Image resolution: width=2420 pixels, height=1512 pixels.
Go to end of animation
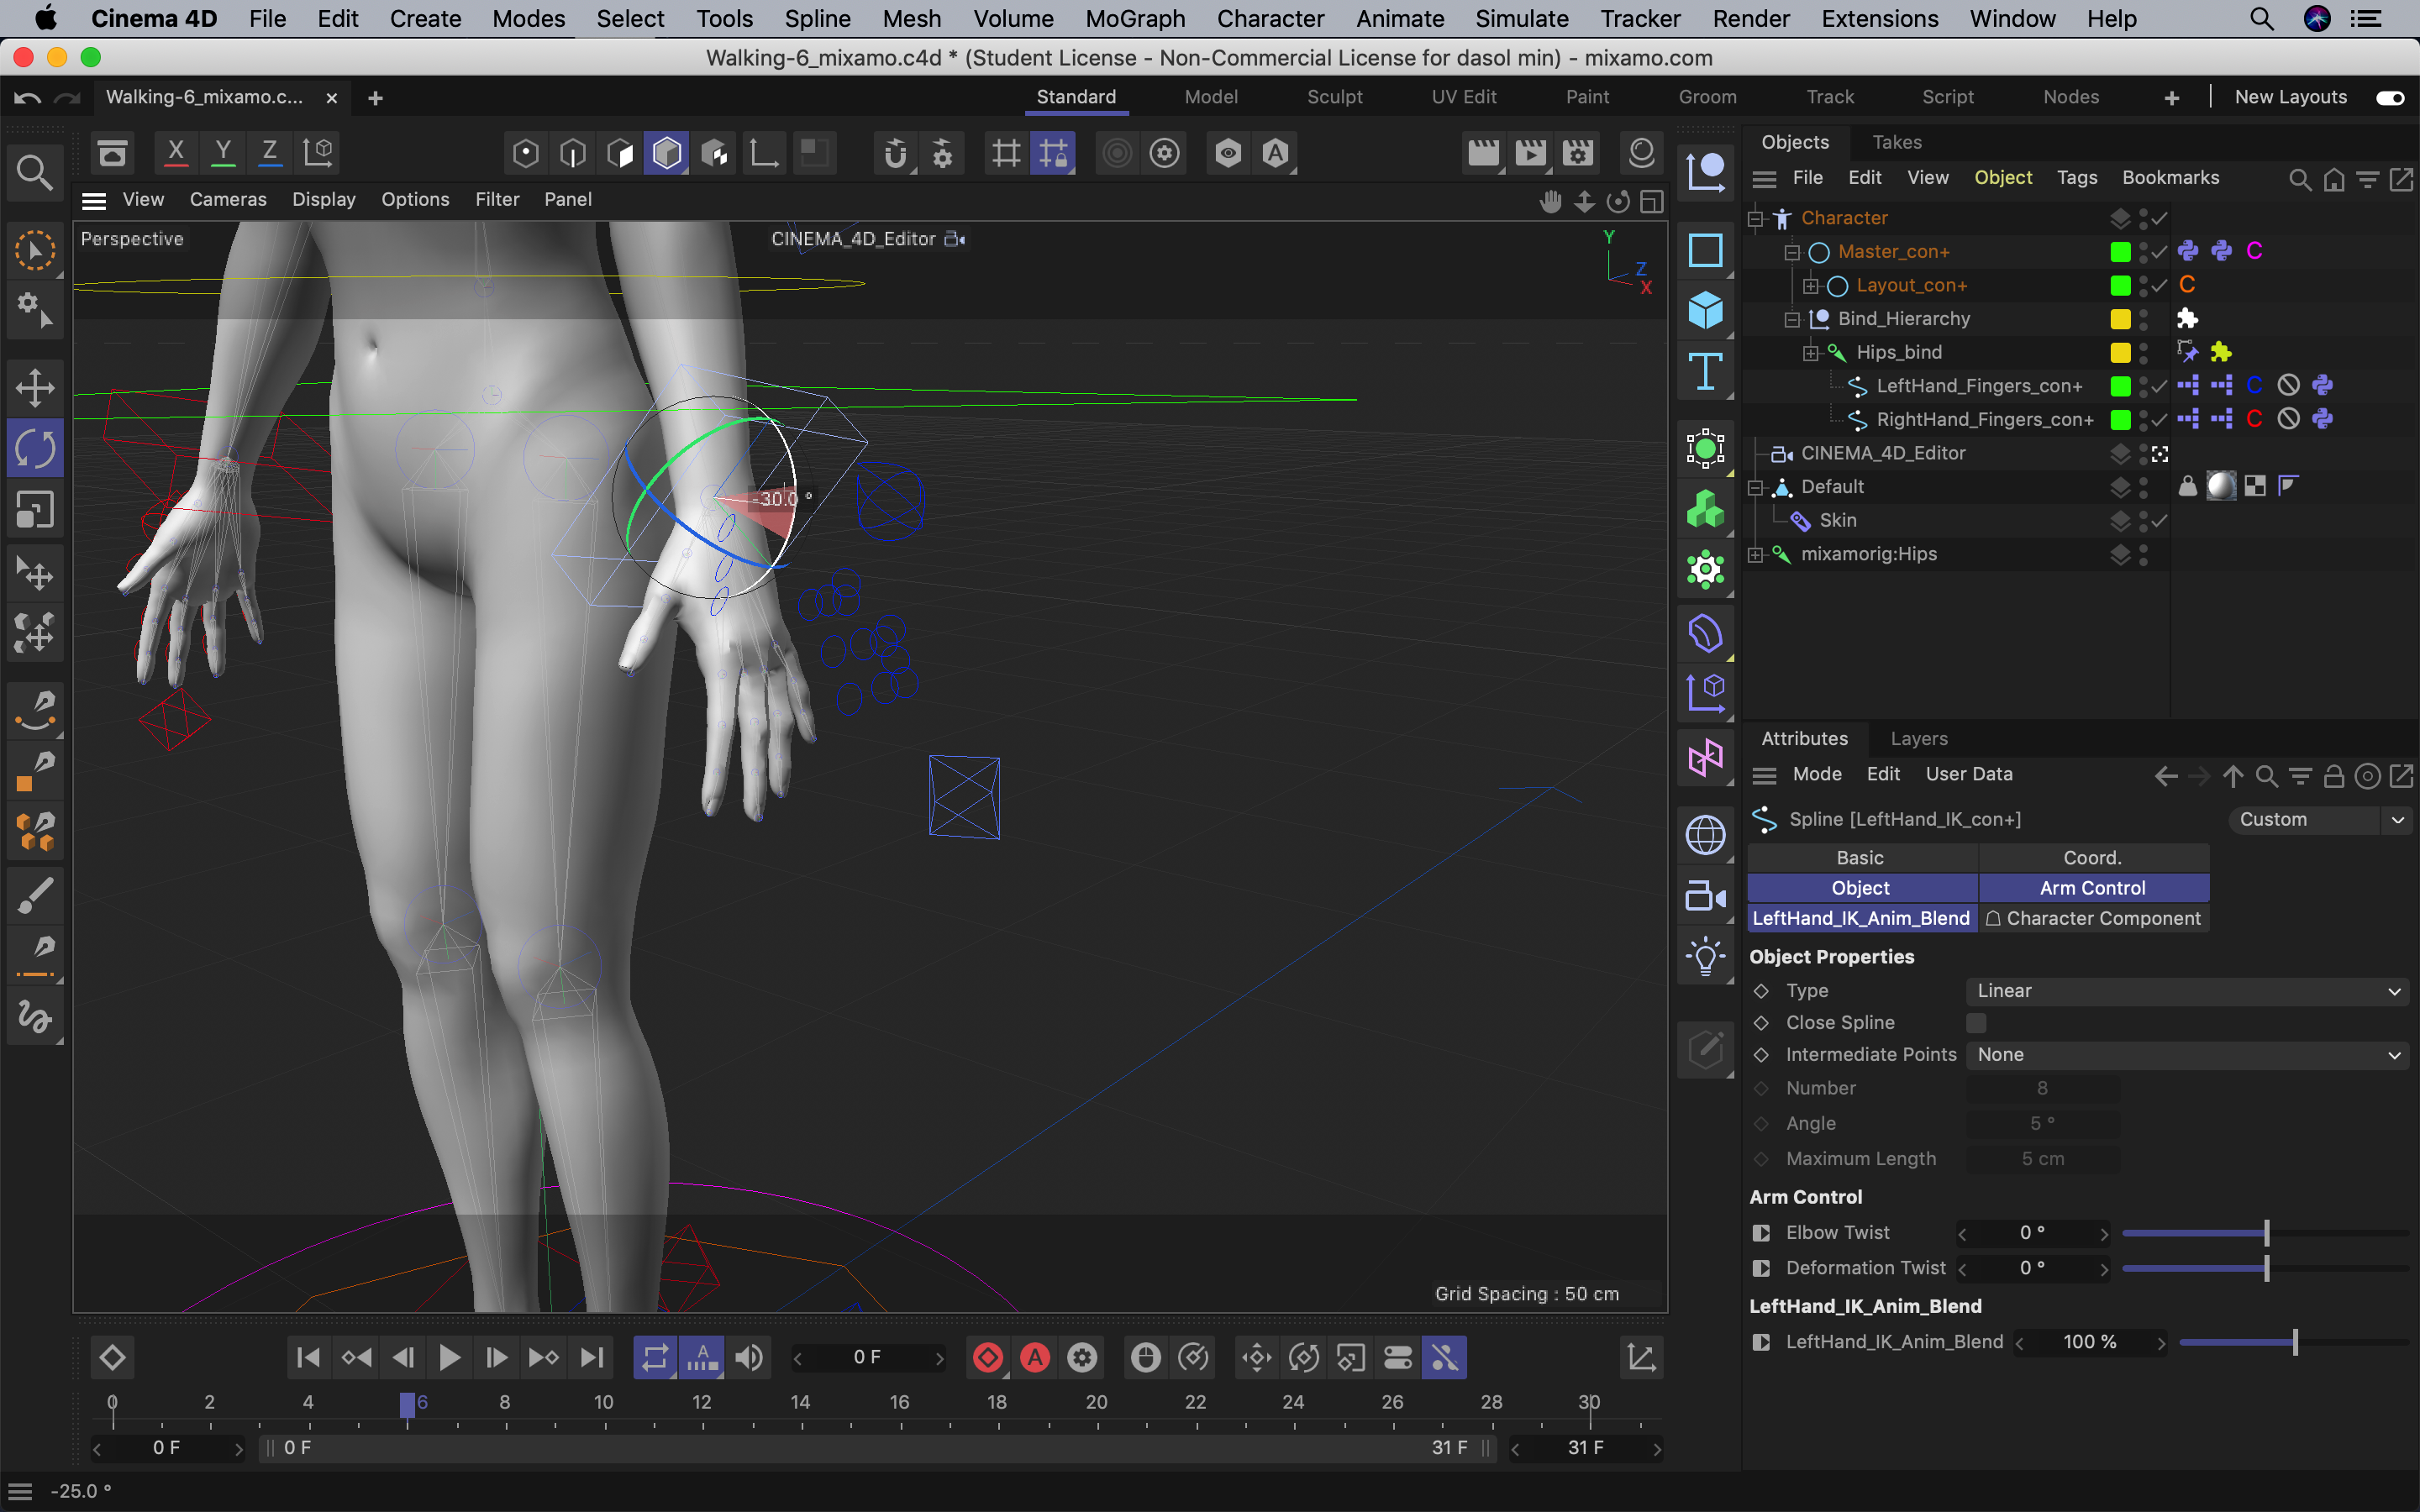click(592, 1357)
